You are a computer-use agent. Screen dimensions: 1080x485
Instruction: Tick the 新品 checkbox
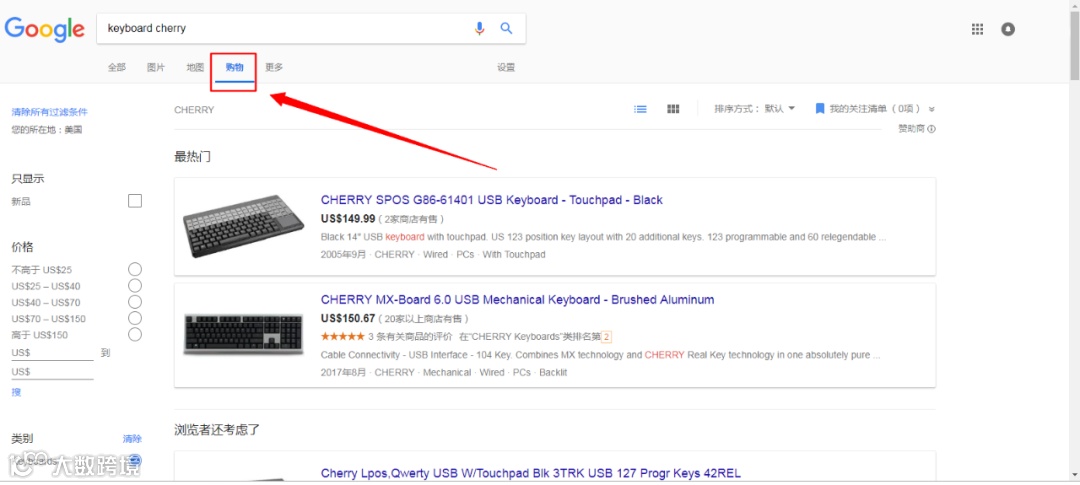tap(135, 201)
